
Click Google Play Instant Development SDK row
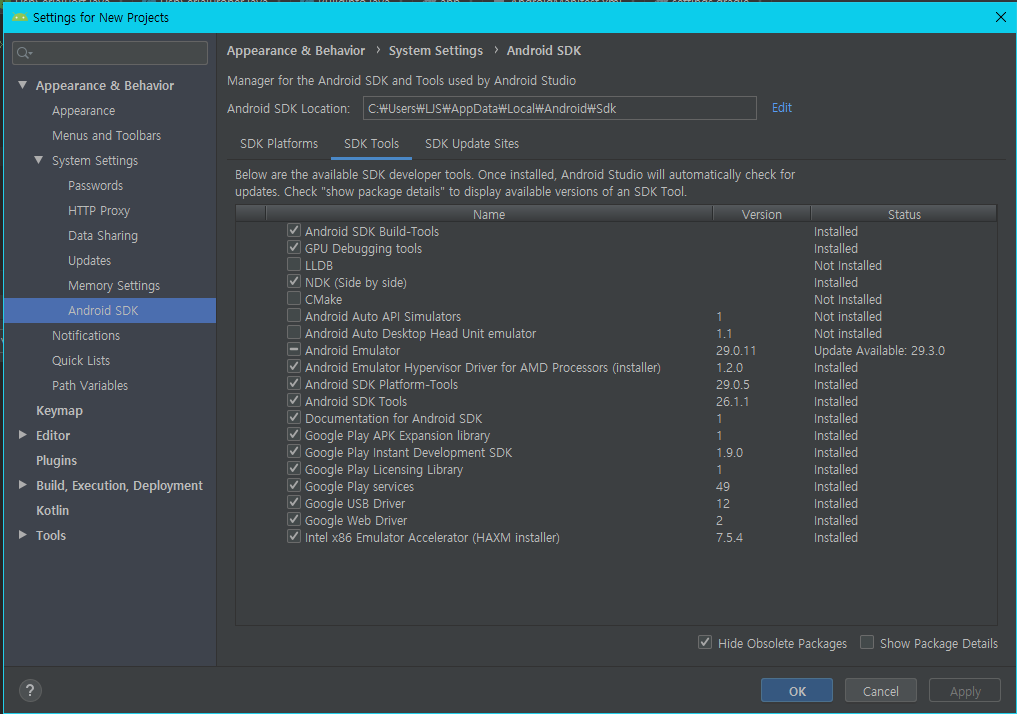(x=616, y=453)
